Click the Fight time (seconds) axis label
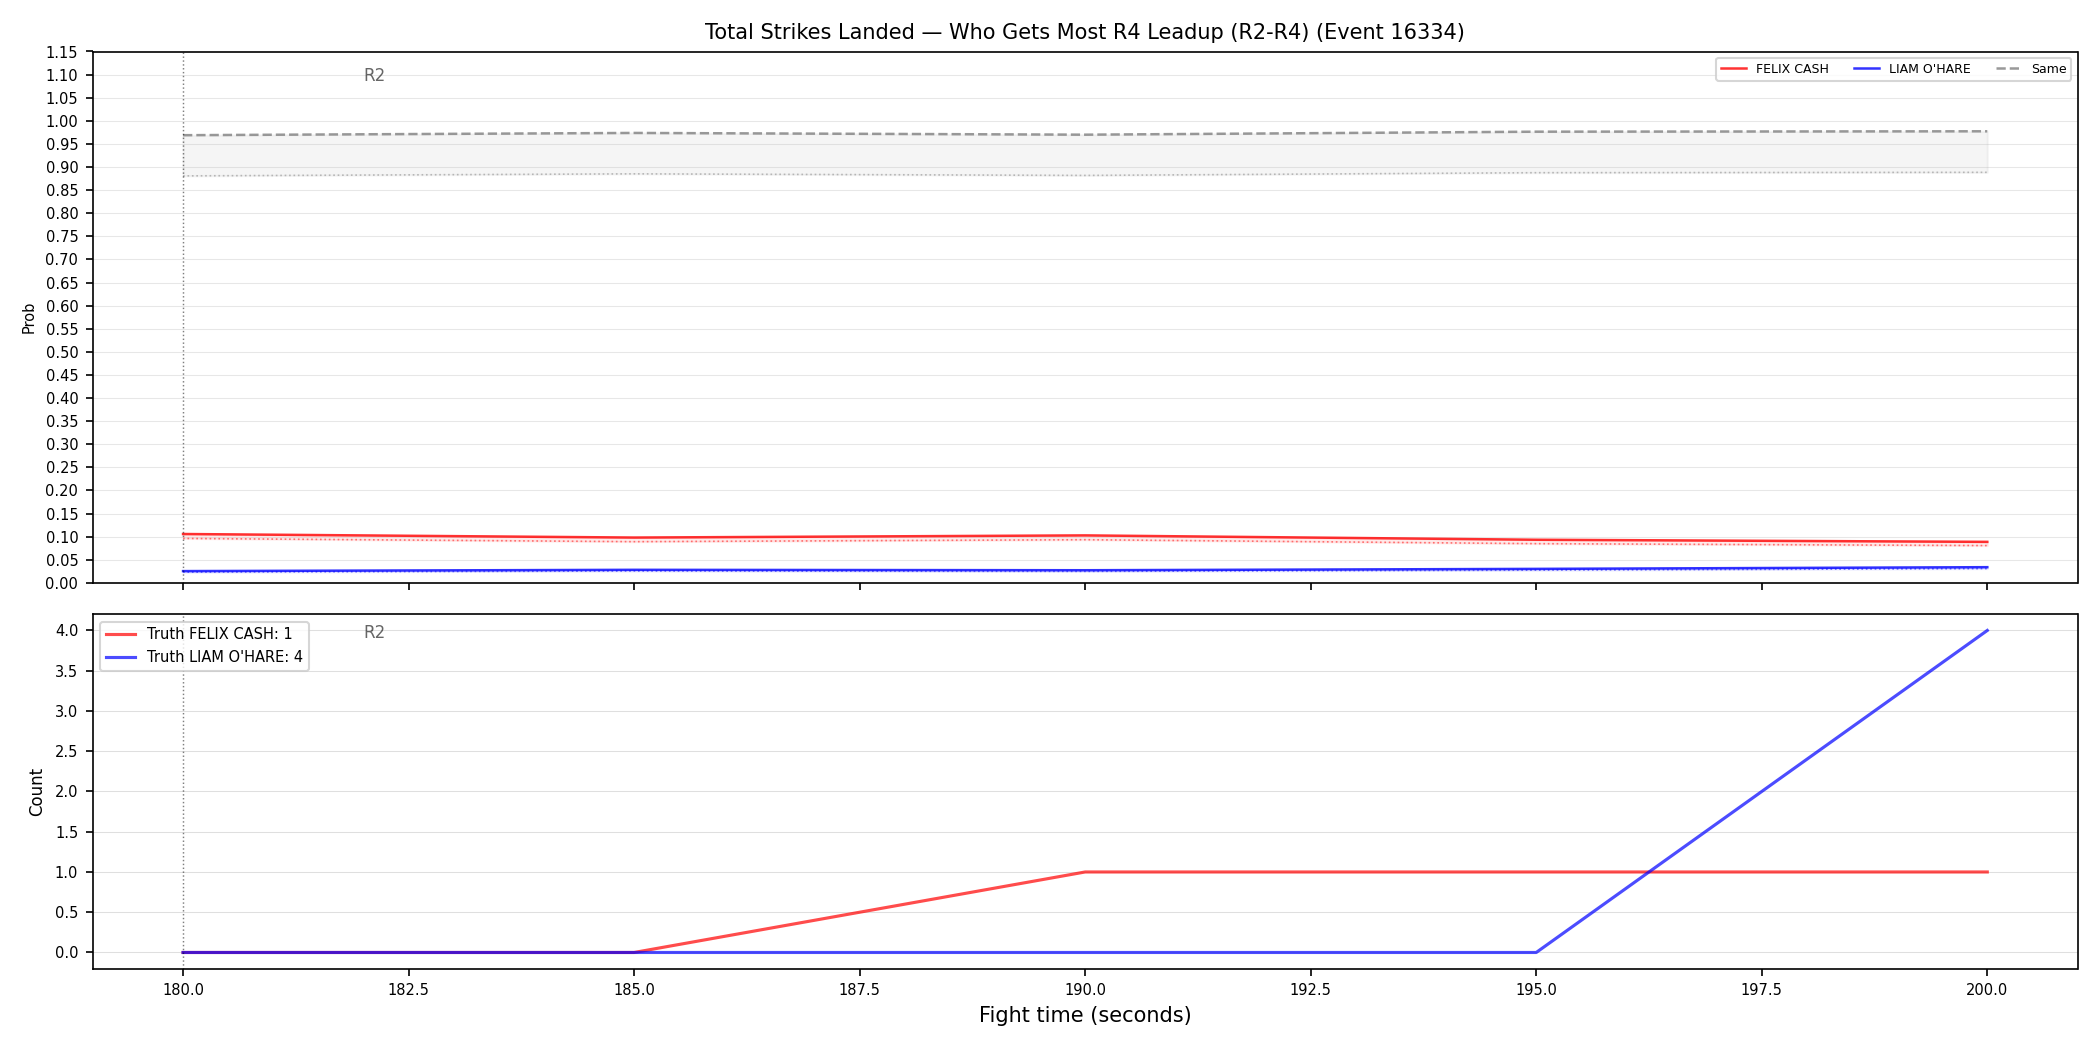Viewport: 2100px width, 1050px height. click(x=1085, y=1015)
